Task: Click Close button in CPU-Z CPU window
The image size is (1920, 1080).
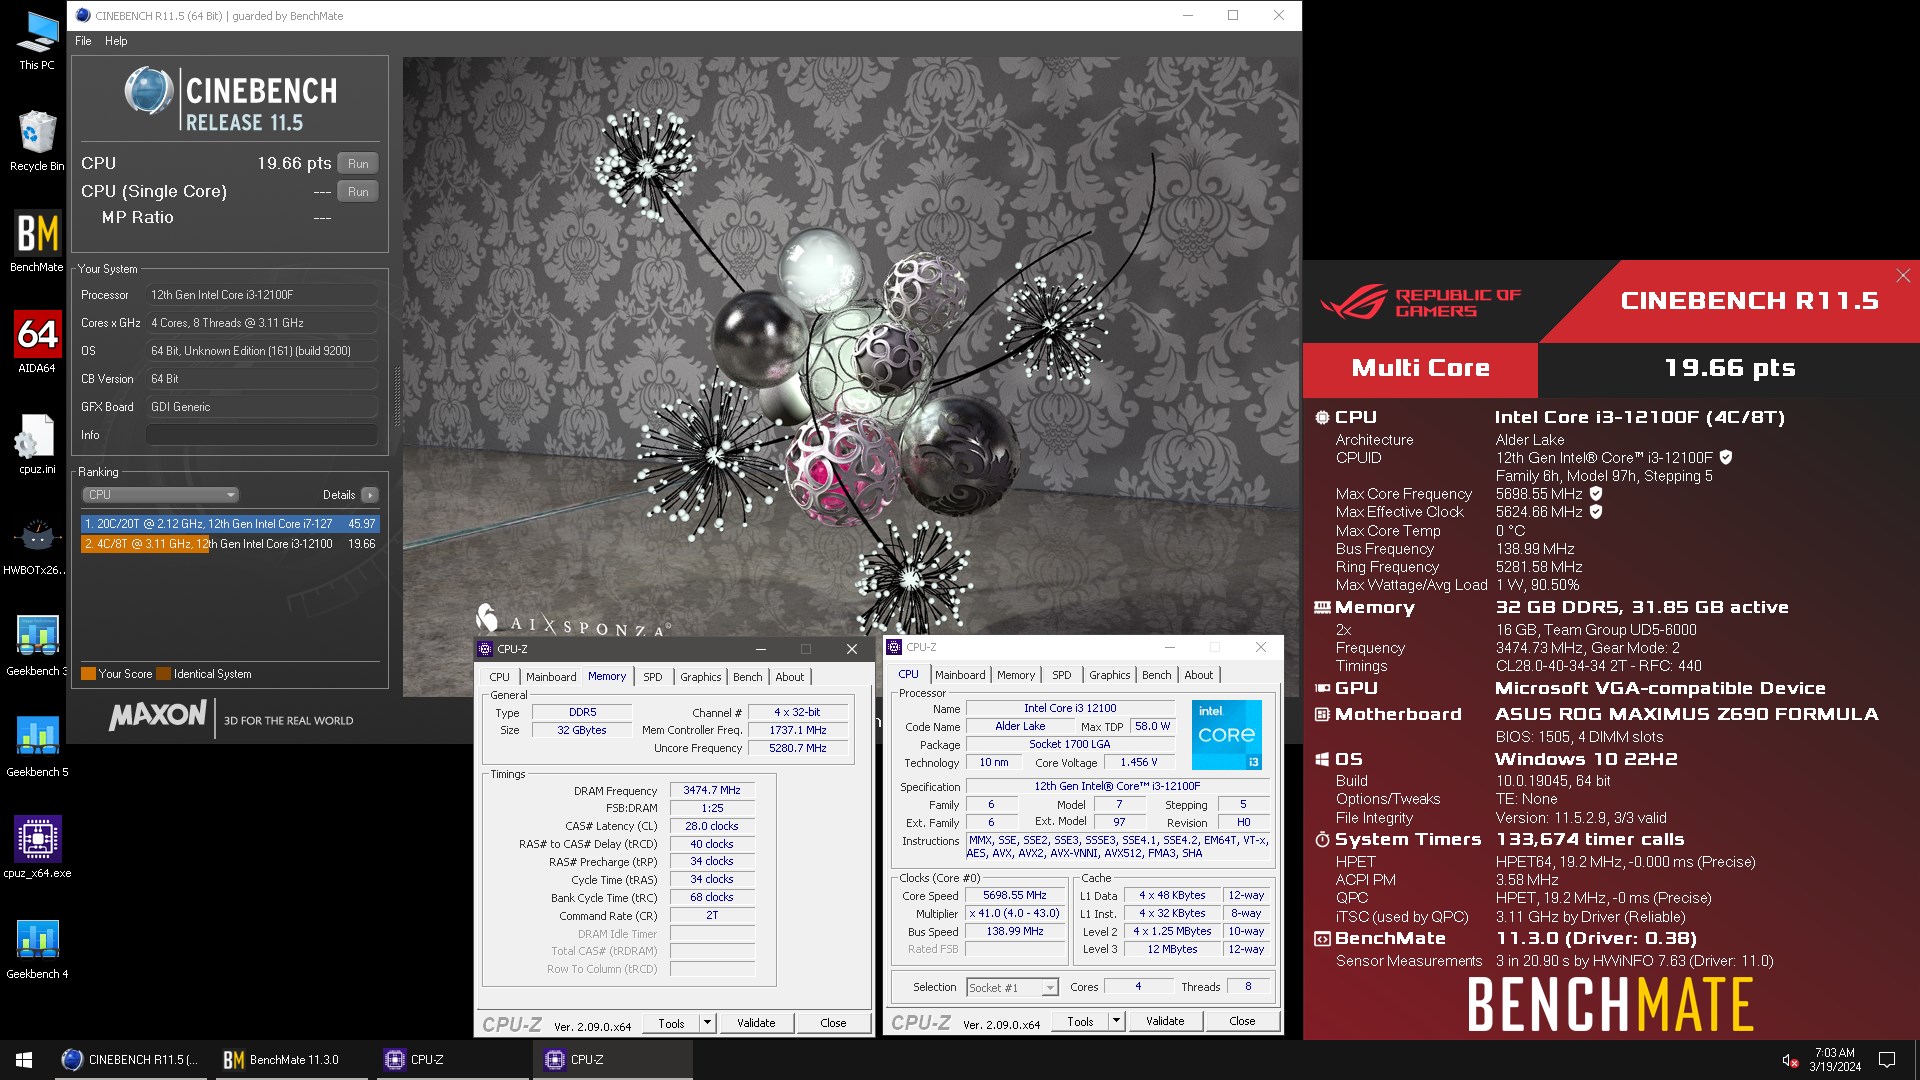Action: click(x=1242, y=1021)
